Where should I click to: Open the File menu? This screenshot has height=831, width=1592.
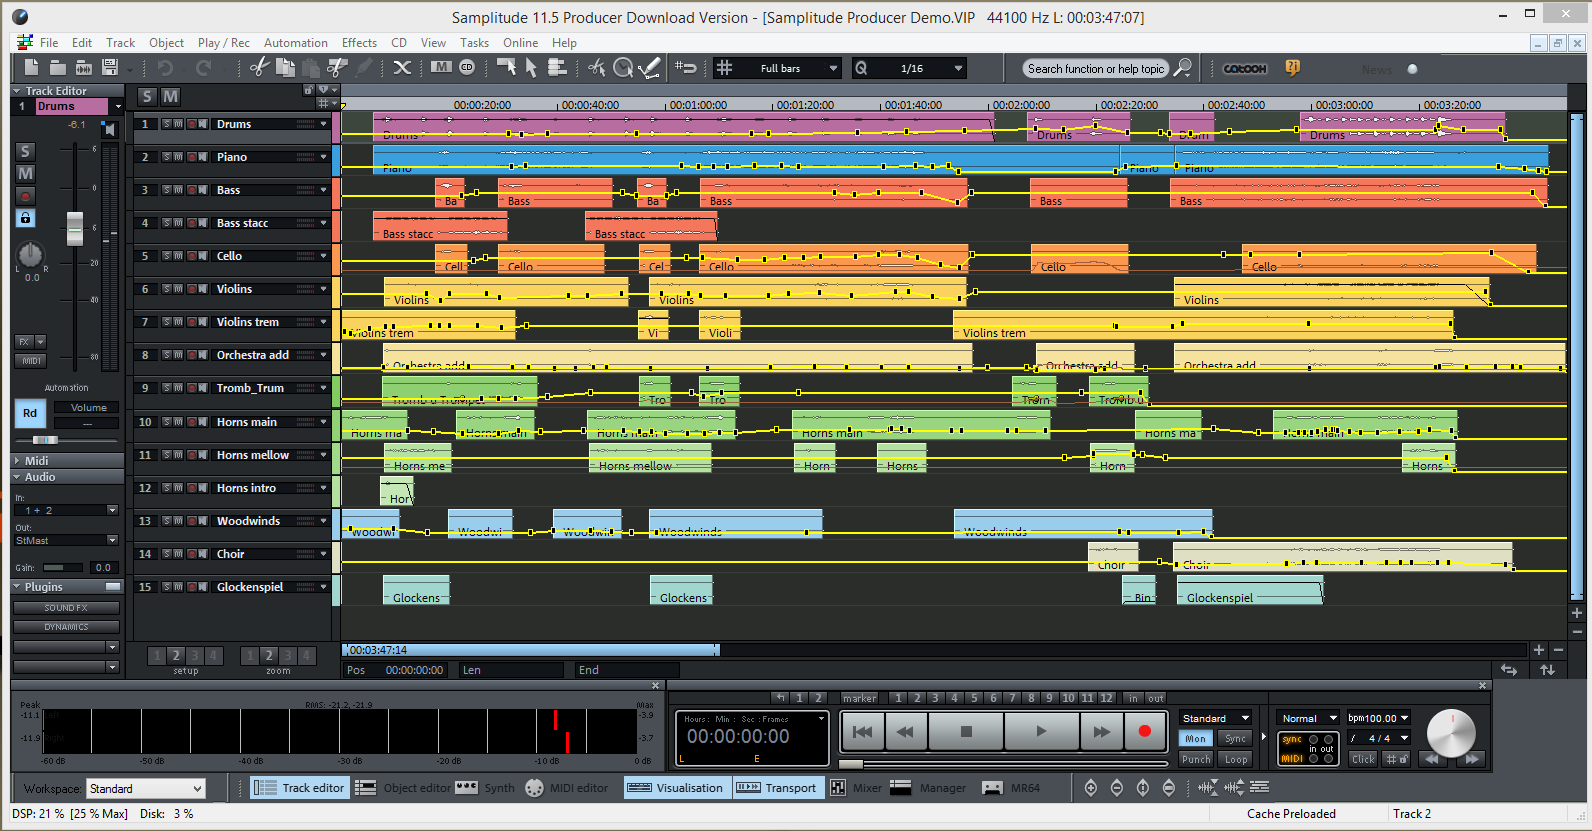click(x=49, y=43)
